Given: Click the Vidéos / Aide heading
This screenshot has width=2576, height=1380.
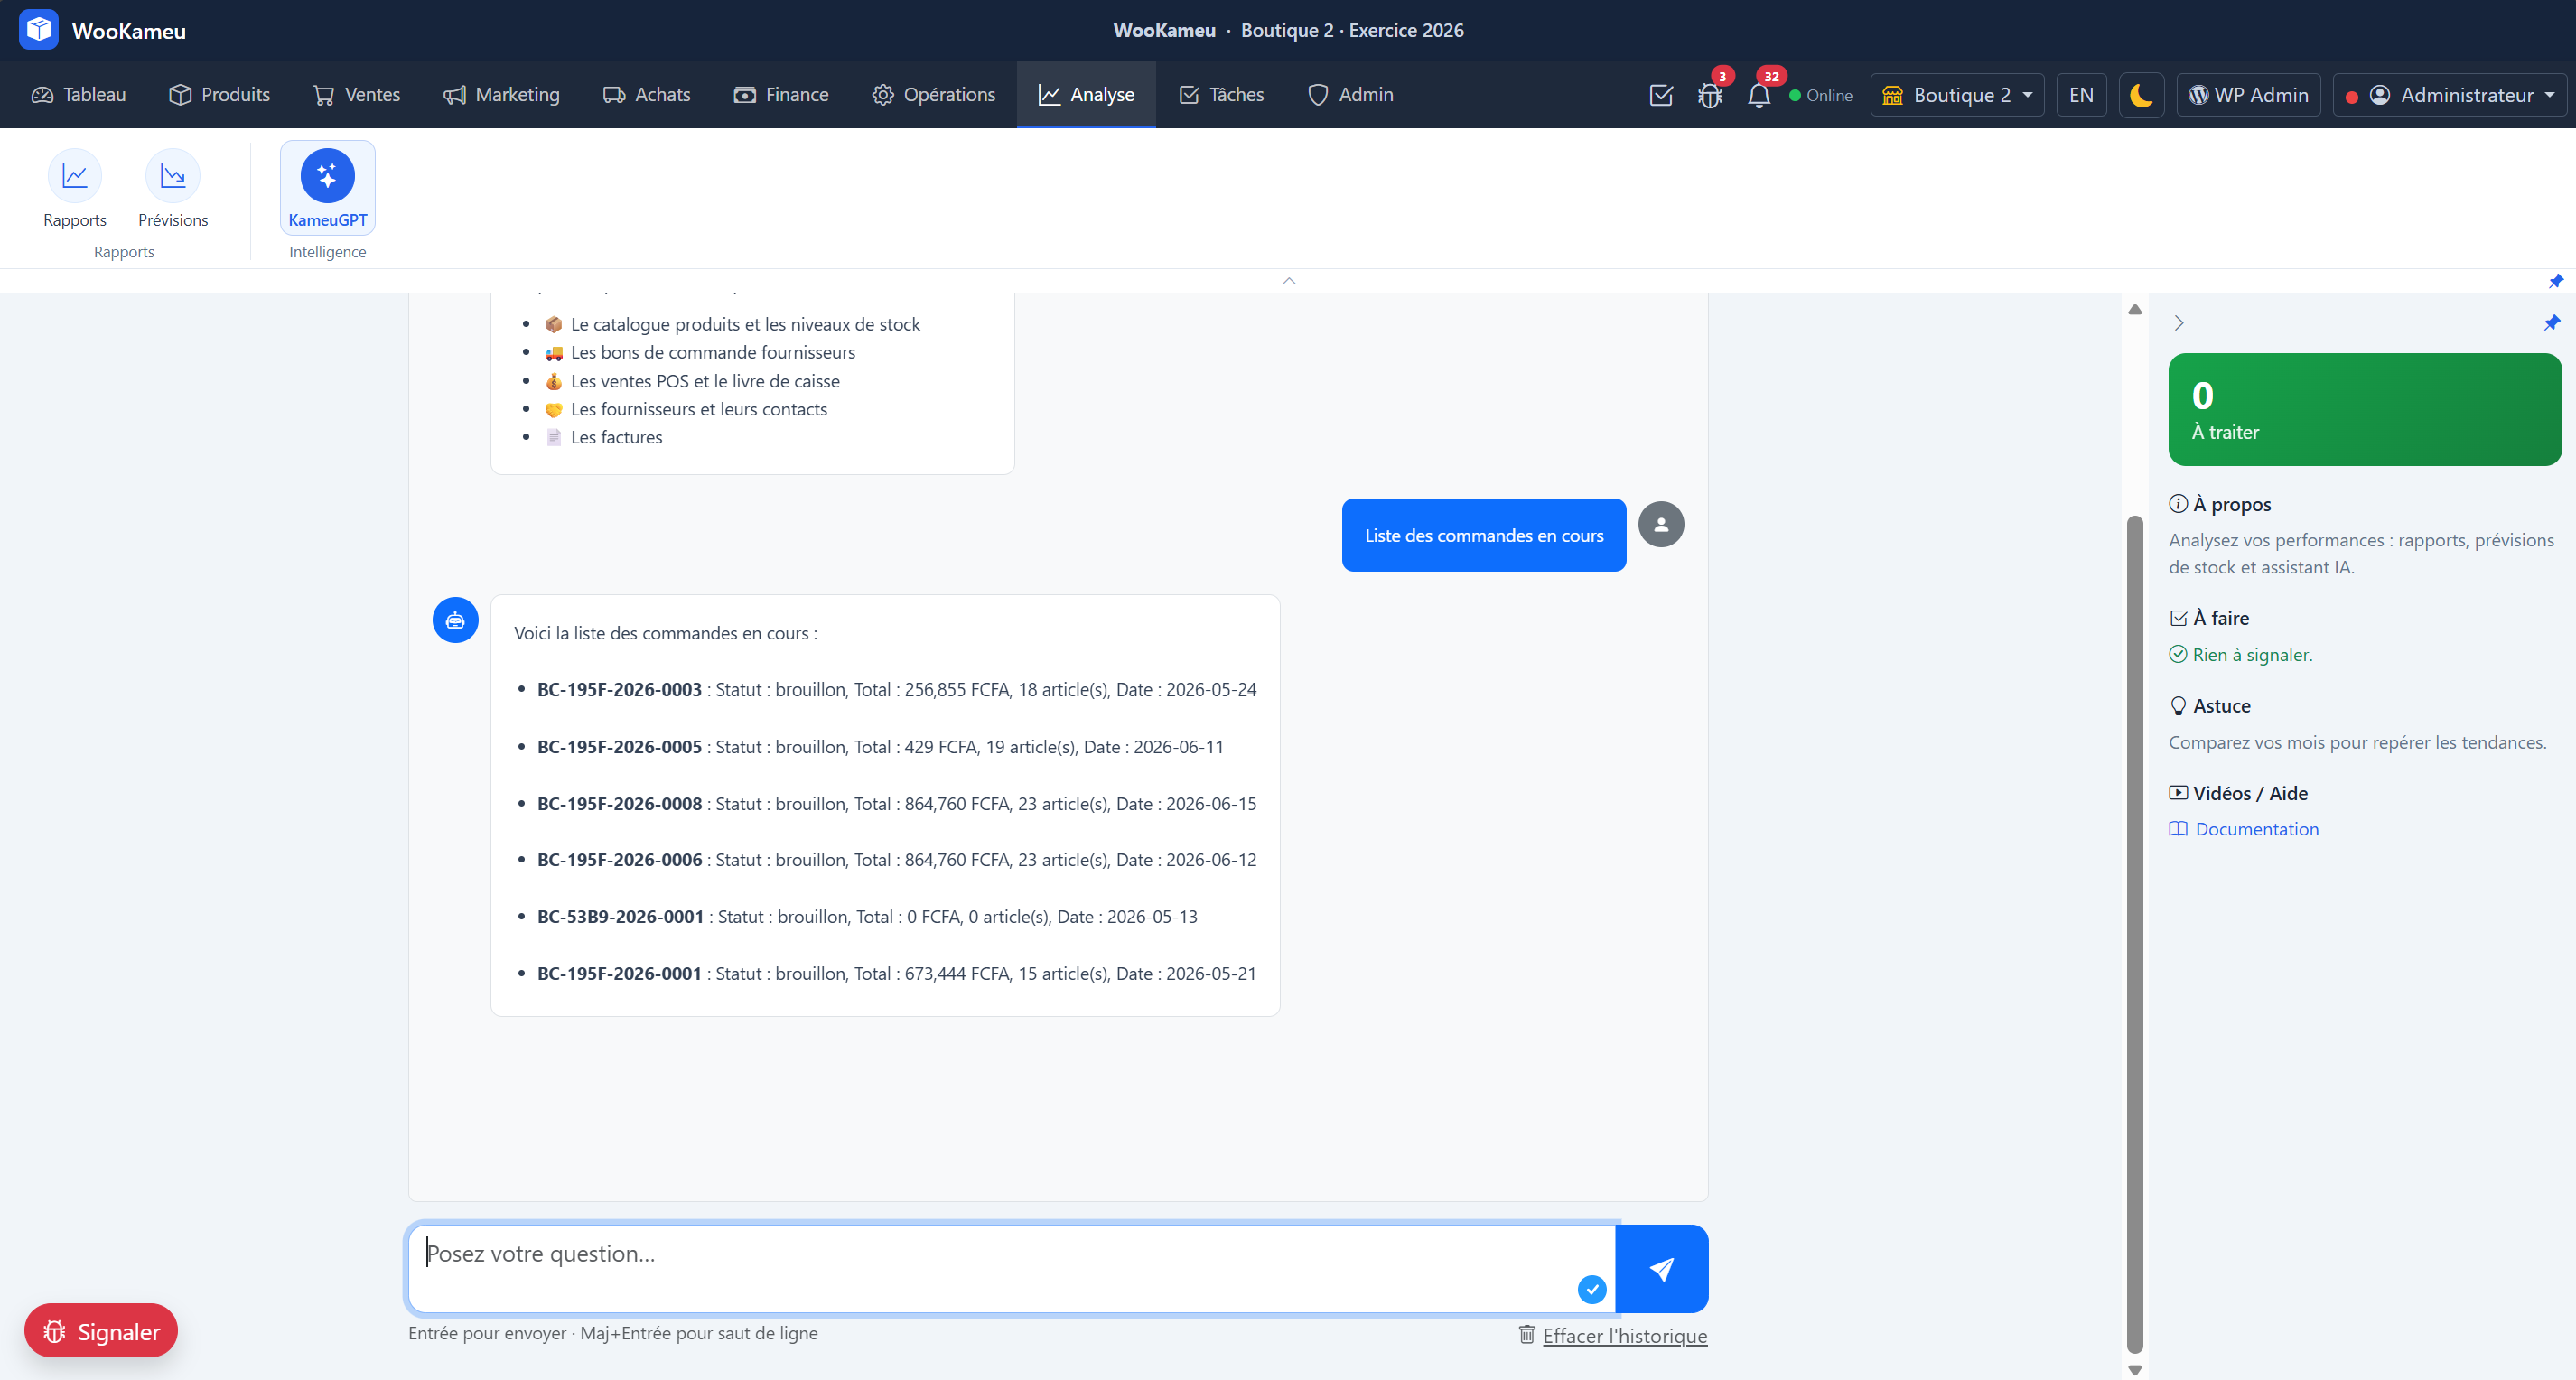Looking at the screenshot, I should pyautogui.click(x=2238, y=793).
